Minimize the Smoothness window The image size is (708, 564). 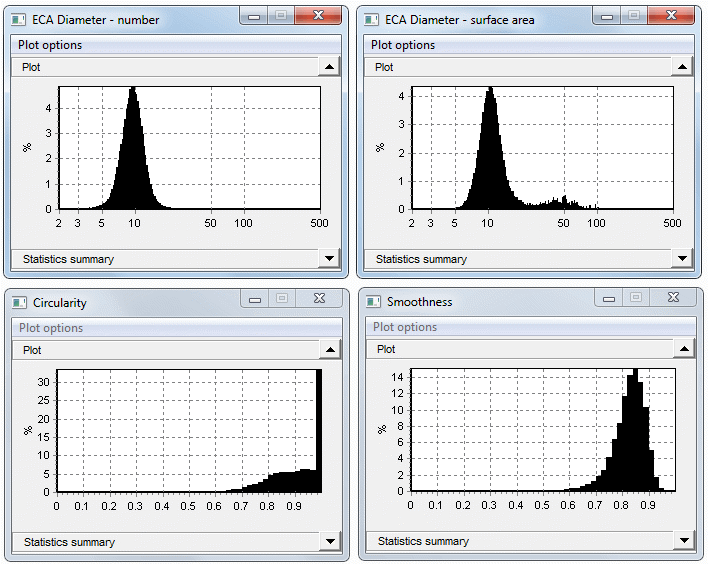[x=608, y=297]
